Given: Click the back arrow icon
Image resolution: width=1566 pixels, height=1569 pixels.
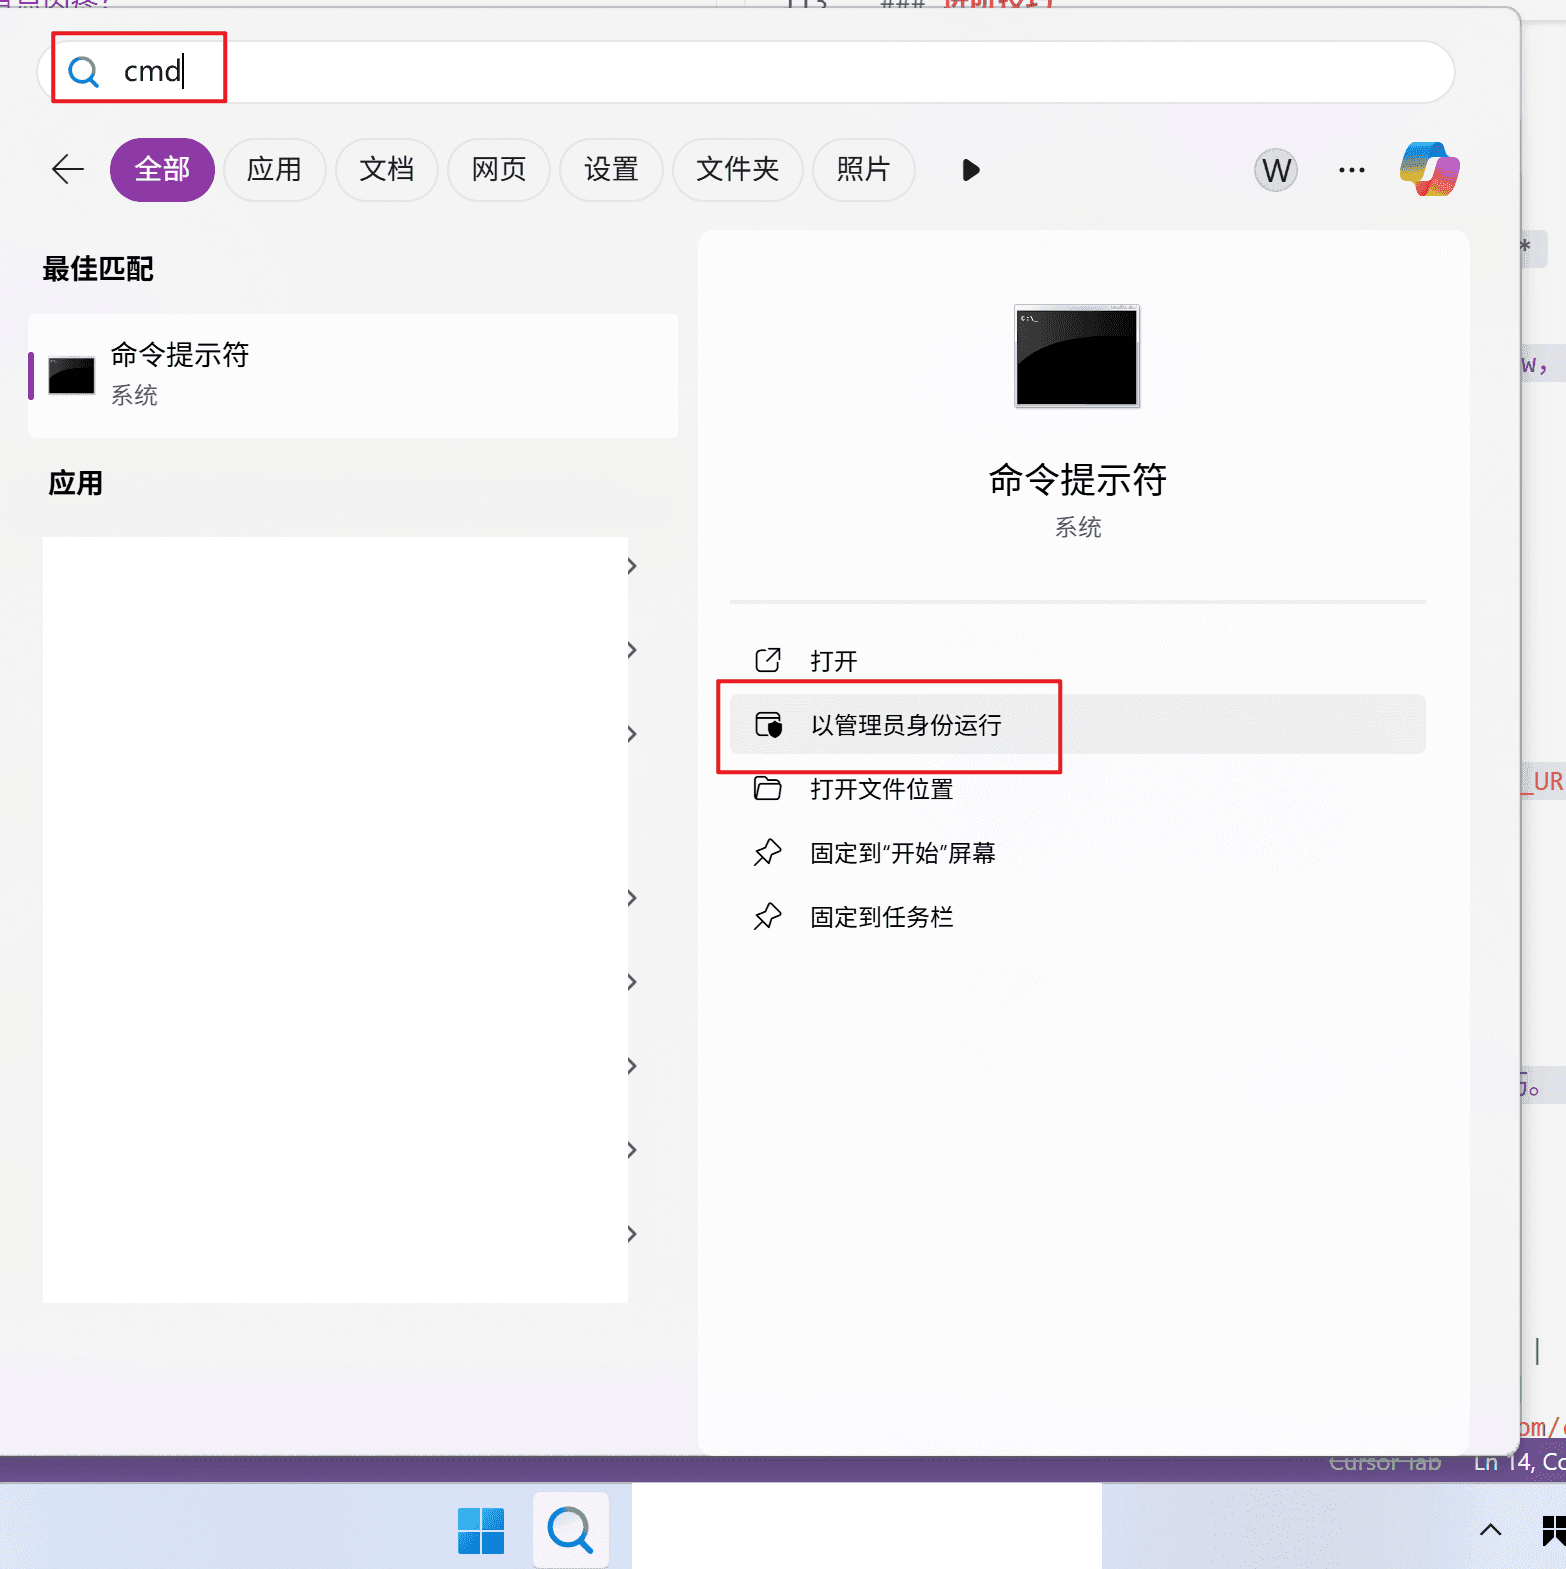Looking at the screenshot, I should click(68, 169).
